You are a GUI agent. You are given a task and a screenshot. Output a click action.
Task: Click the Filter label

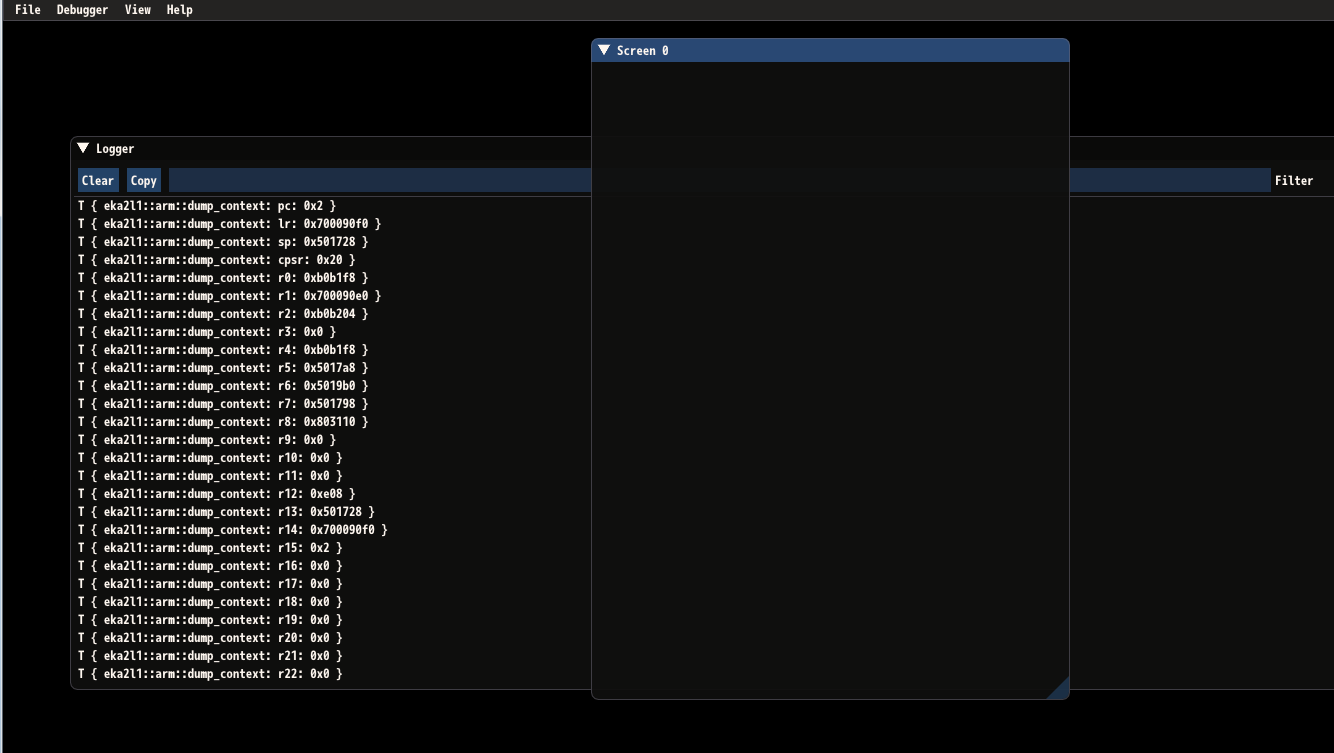point(1294,180)
